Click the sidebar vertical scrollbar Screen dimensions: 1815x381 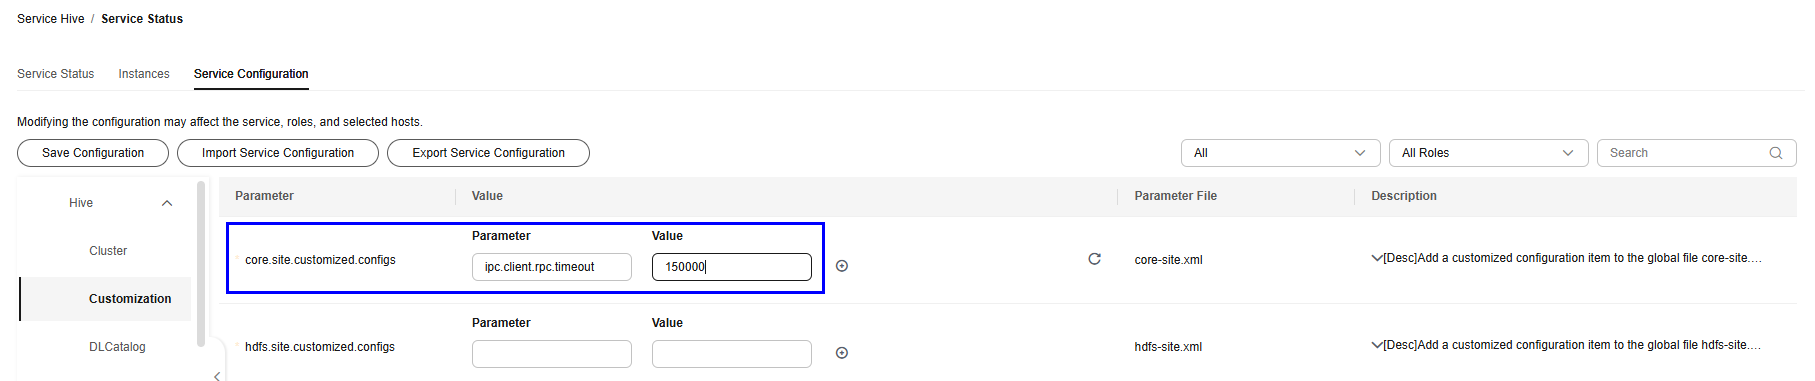[201, 264]
